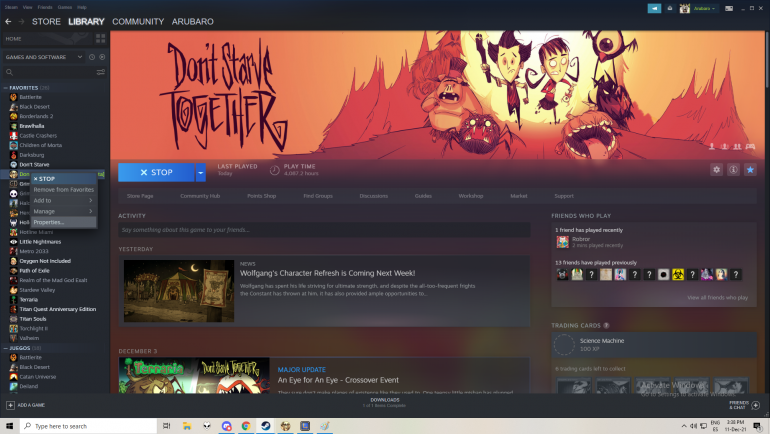Open the Community Hub link

200,196
